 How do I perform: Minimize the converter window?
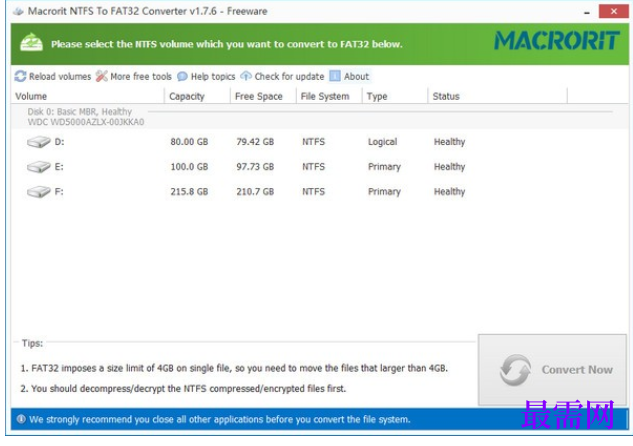pyautogui.click(x=587, y=12)
